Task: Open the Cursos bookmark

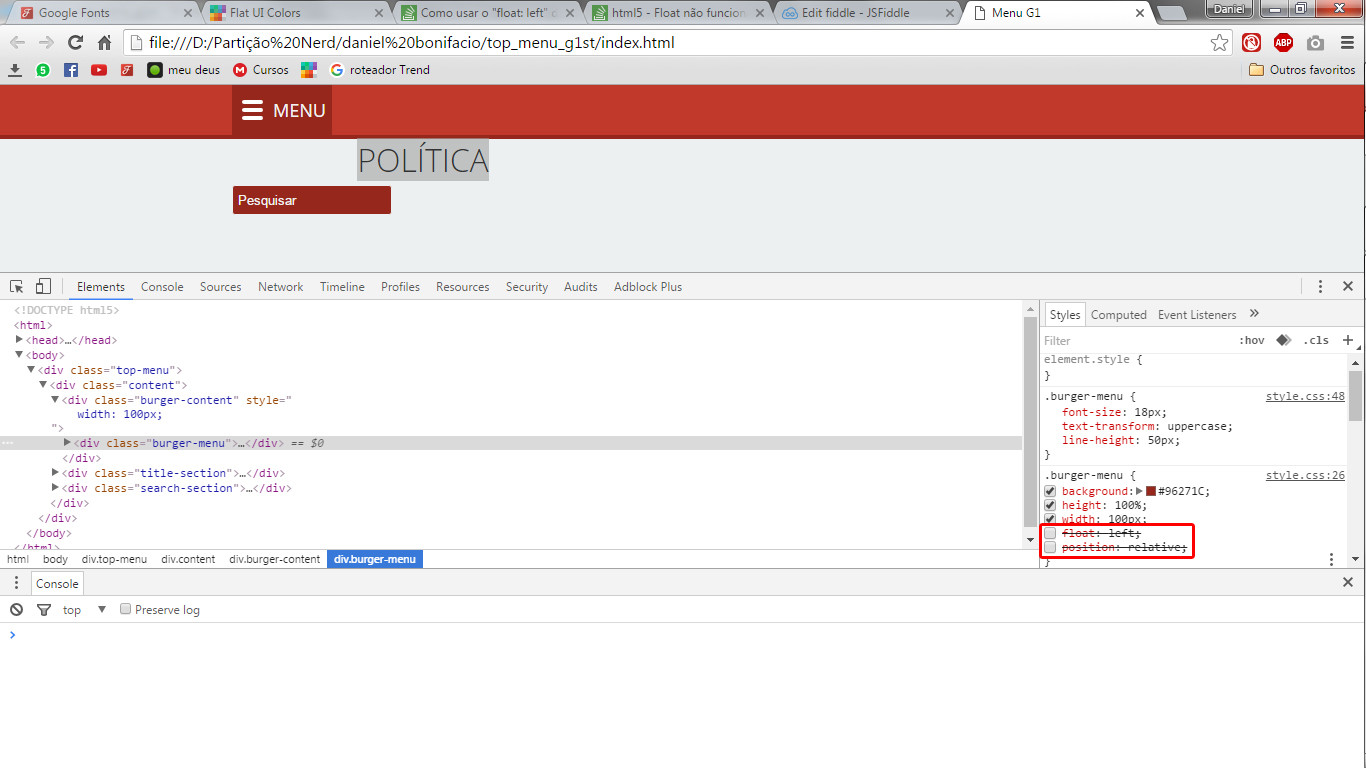Action: coord(261,70)
